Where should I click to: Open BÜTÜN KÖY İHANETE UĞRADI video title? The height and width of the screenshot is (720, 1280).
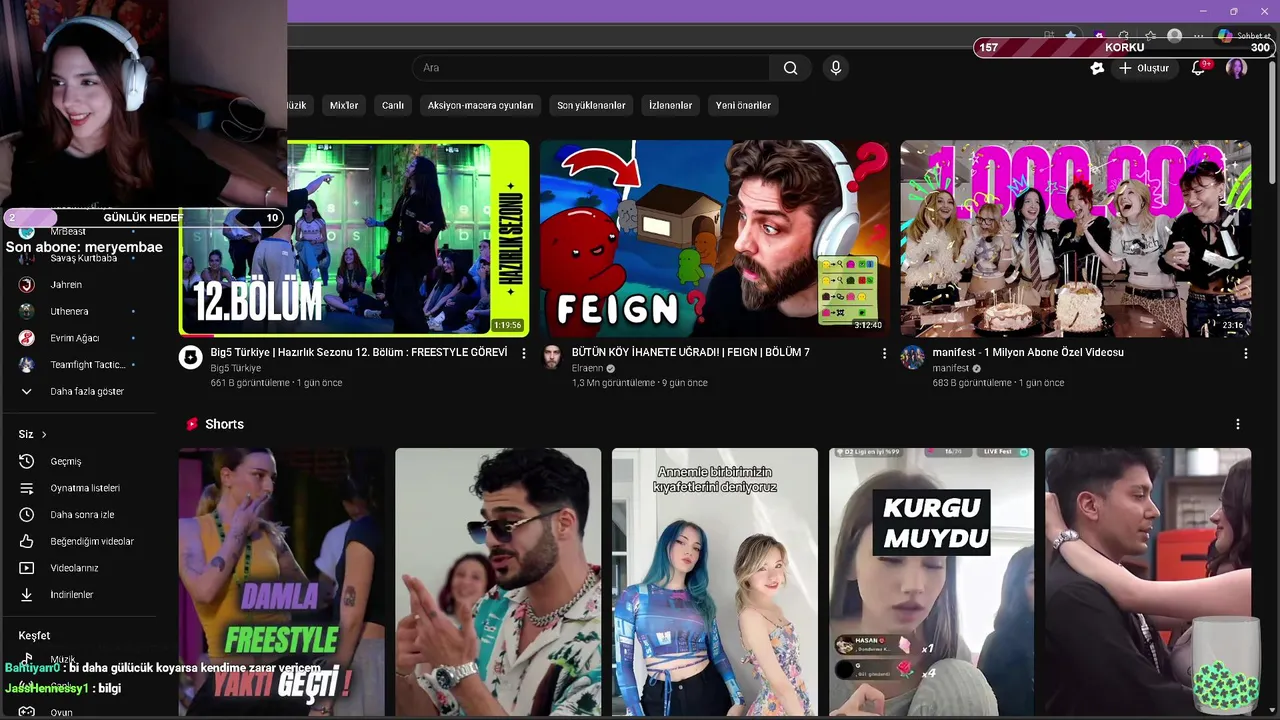pos(691,352)
